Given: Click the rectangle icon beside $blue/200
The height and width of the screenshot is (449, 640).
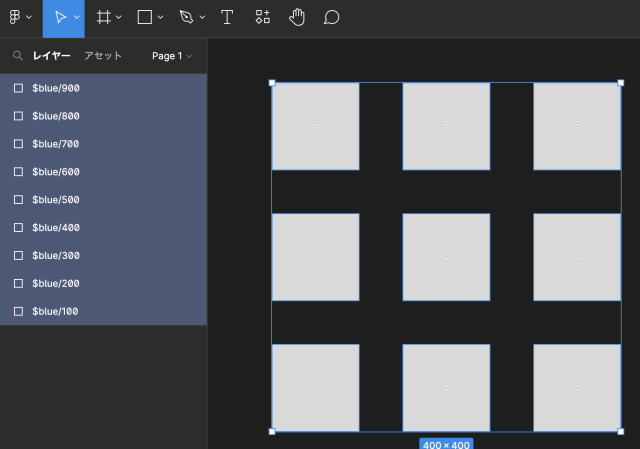Looking at the screenshot, I should (18, 283).
